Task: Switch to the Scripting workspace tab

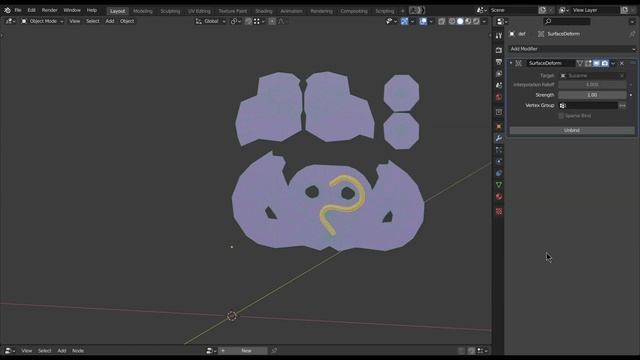Action: point(385,11)
